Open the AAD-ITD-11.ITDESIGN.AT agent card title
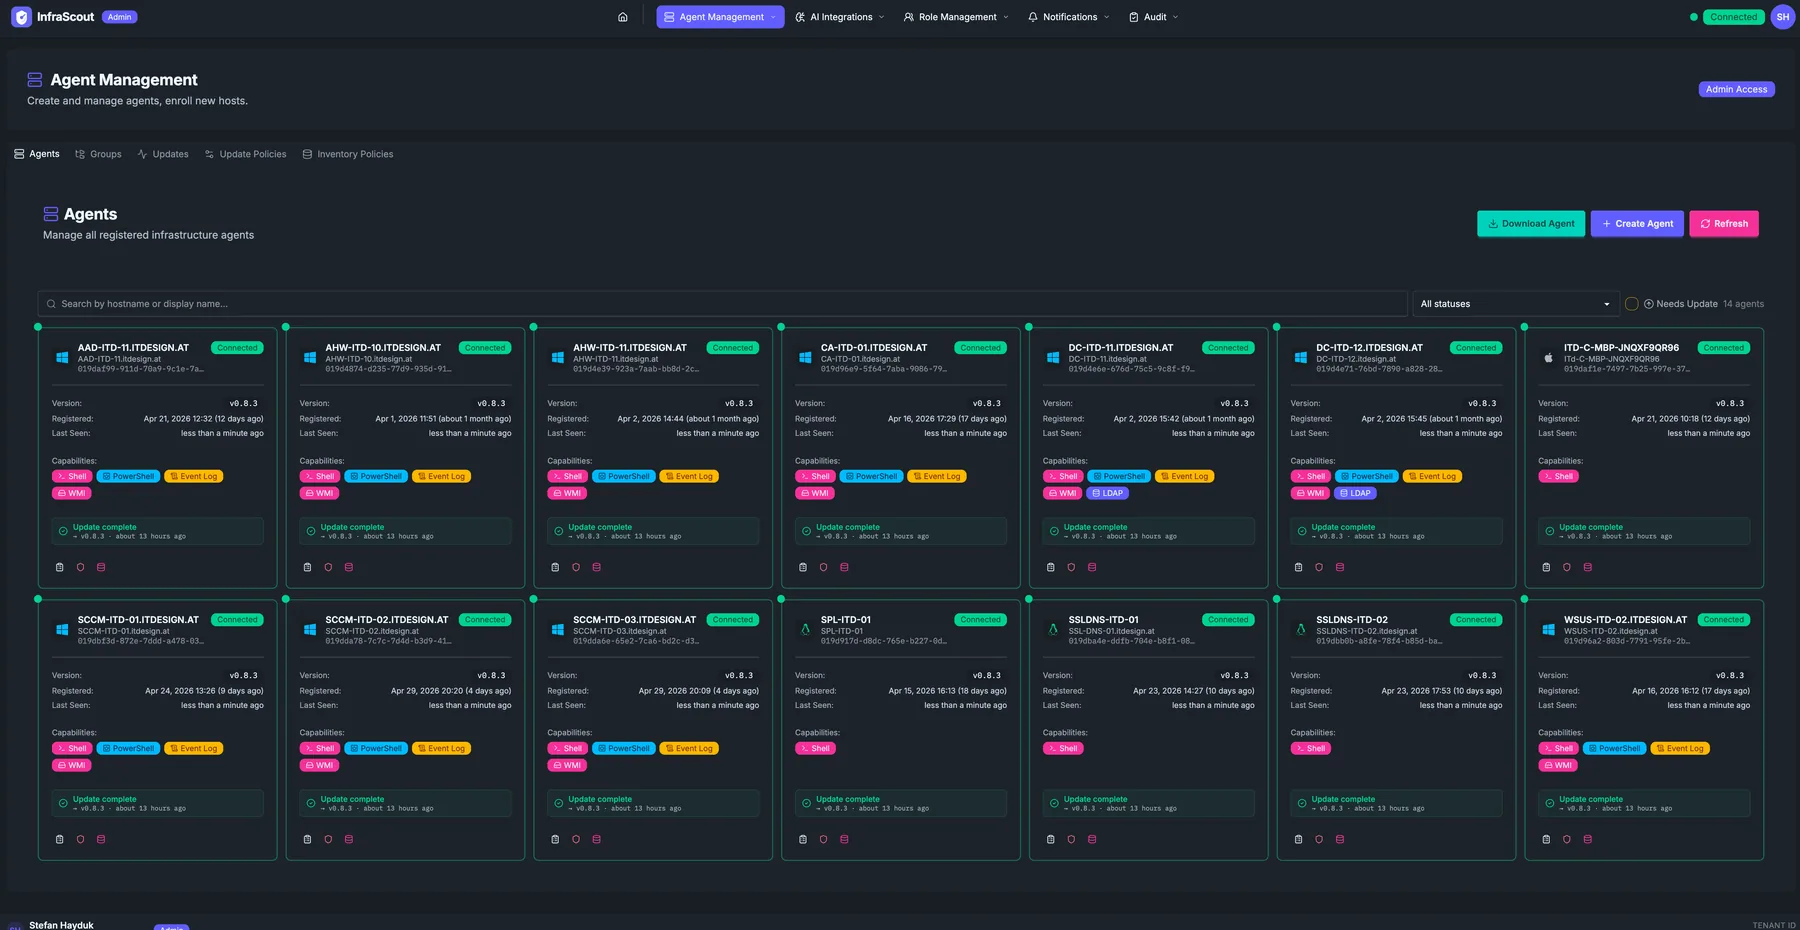The image size is (1800, 930). pos(133,348)
